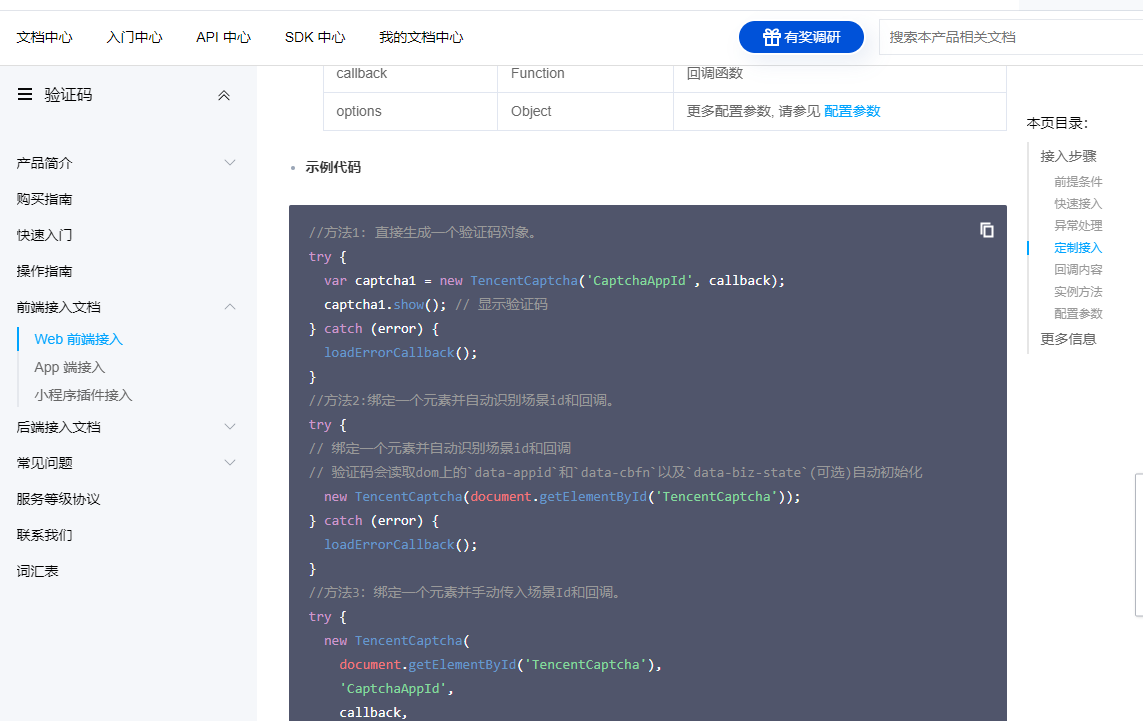This screenshot has width=1143, height=721.
Task: Open 购买指南 in the sidebar
Action: click(44, 199)
